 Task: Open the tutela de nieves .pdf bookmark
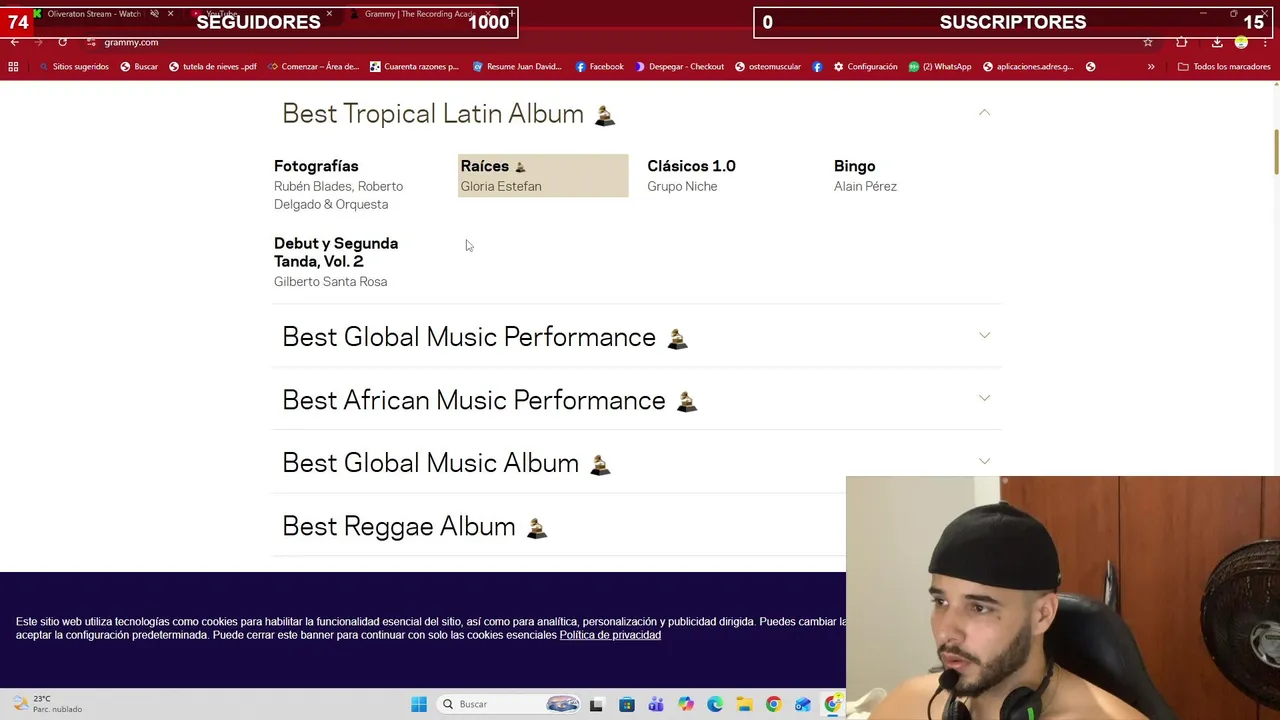point(212,67)
